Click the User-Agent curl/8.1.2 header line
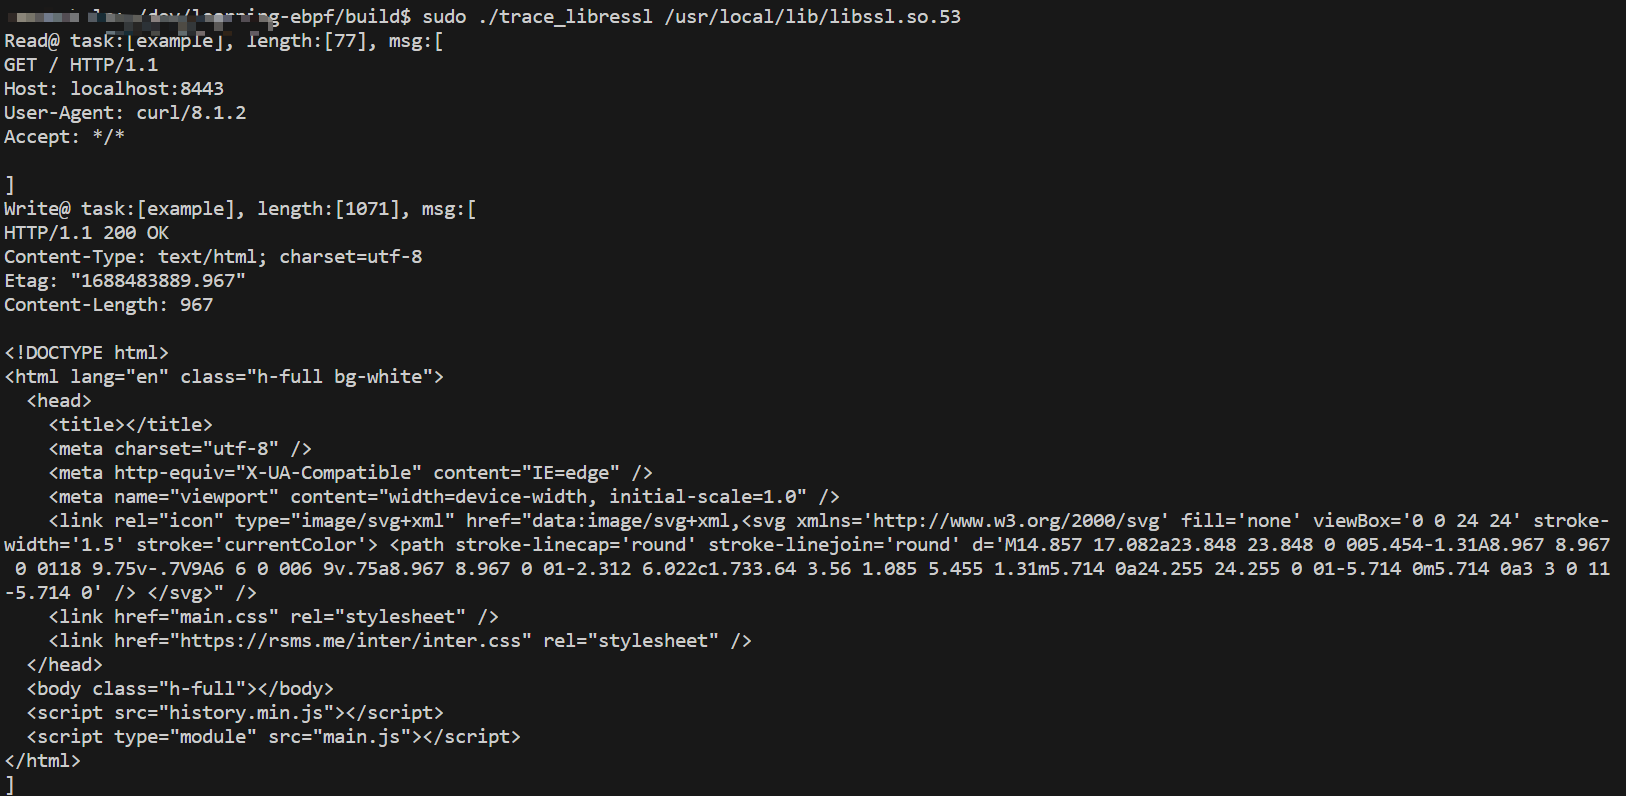The width and height of the screenshot is (1626, 796). tap(125, 113)
